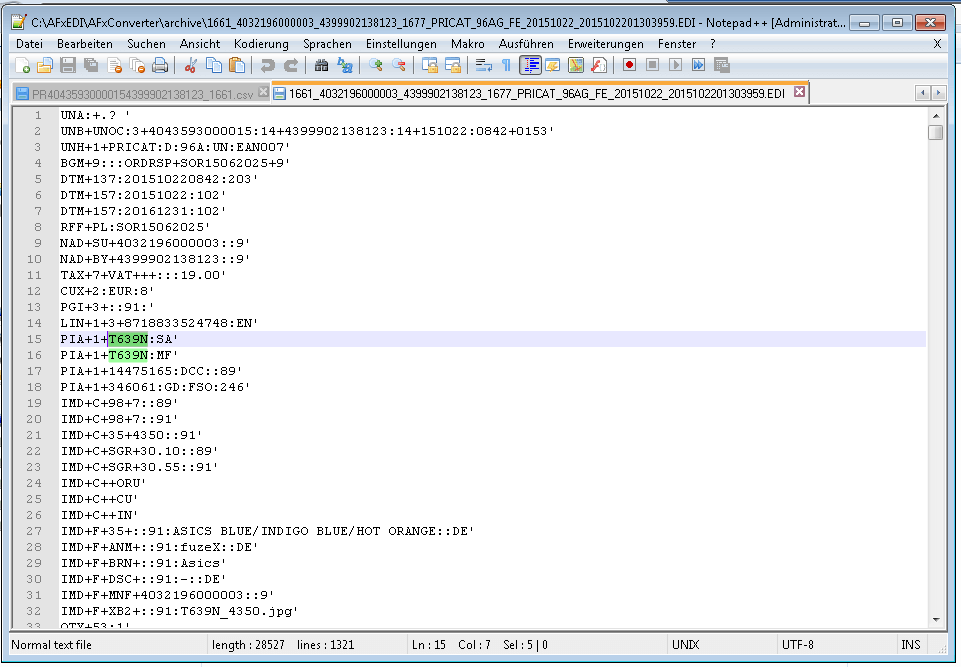The width and height of the screenshot is (961, 667).
Task: Toggle INS insert mode in status bar
Action: [911, 645]
